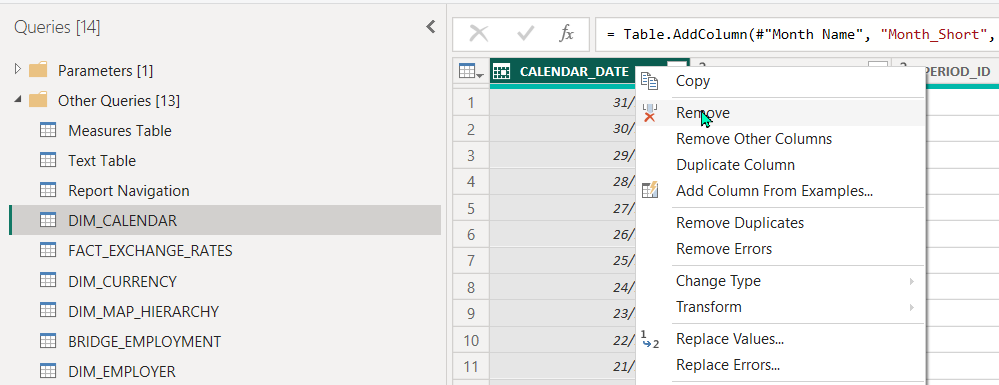This screenshot has height=385, width=999.
Task: Expand the Parameters [1] folder
Action: pyautogui.click(x=18, y=69)
